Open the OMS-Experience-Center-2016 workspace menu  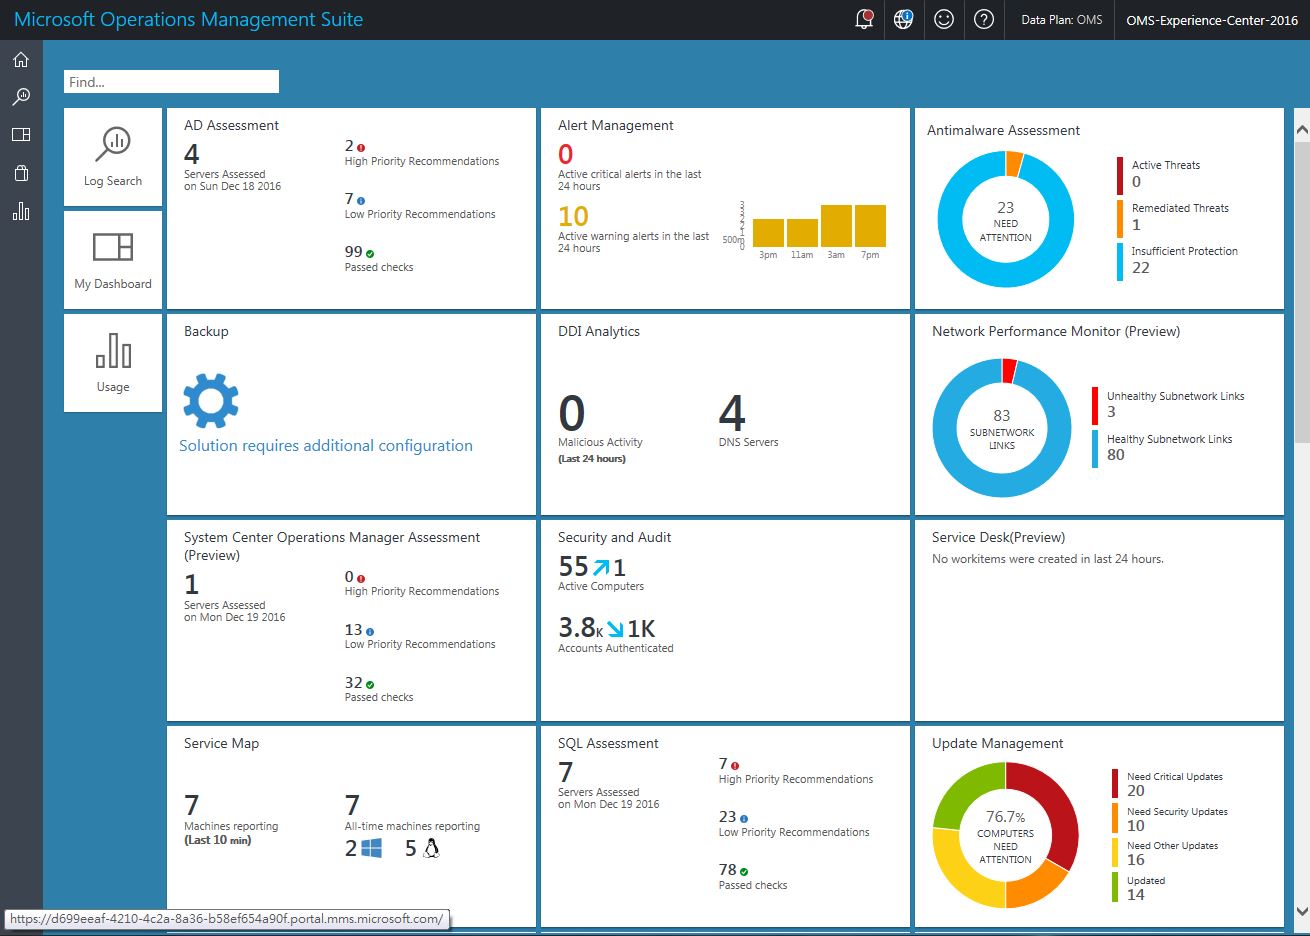(1211, 19)
